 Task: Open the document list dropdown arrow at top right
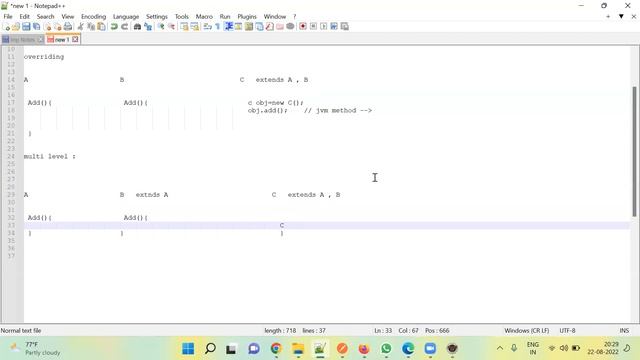pos(621,16)
